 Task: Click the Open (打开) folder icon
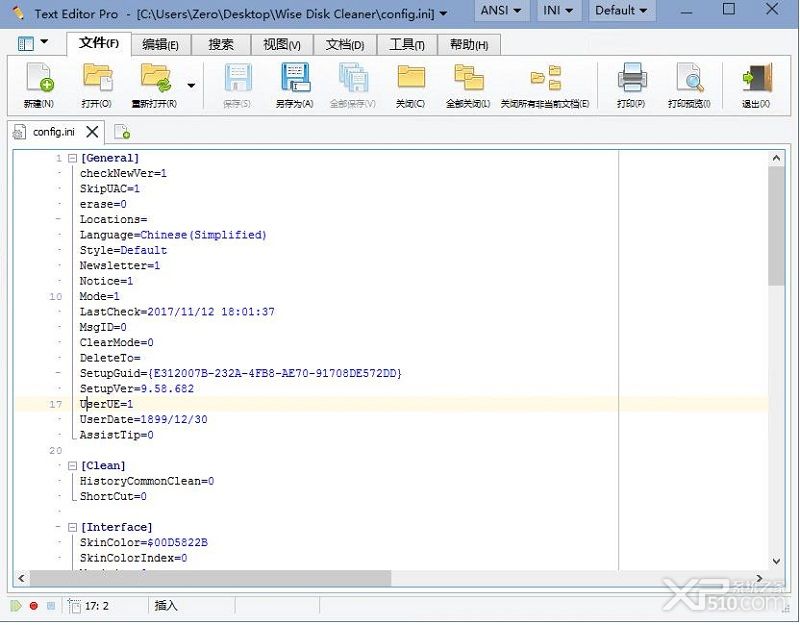tap(97, 79)
